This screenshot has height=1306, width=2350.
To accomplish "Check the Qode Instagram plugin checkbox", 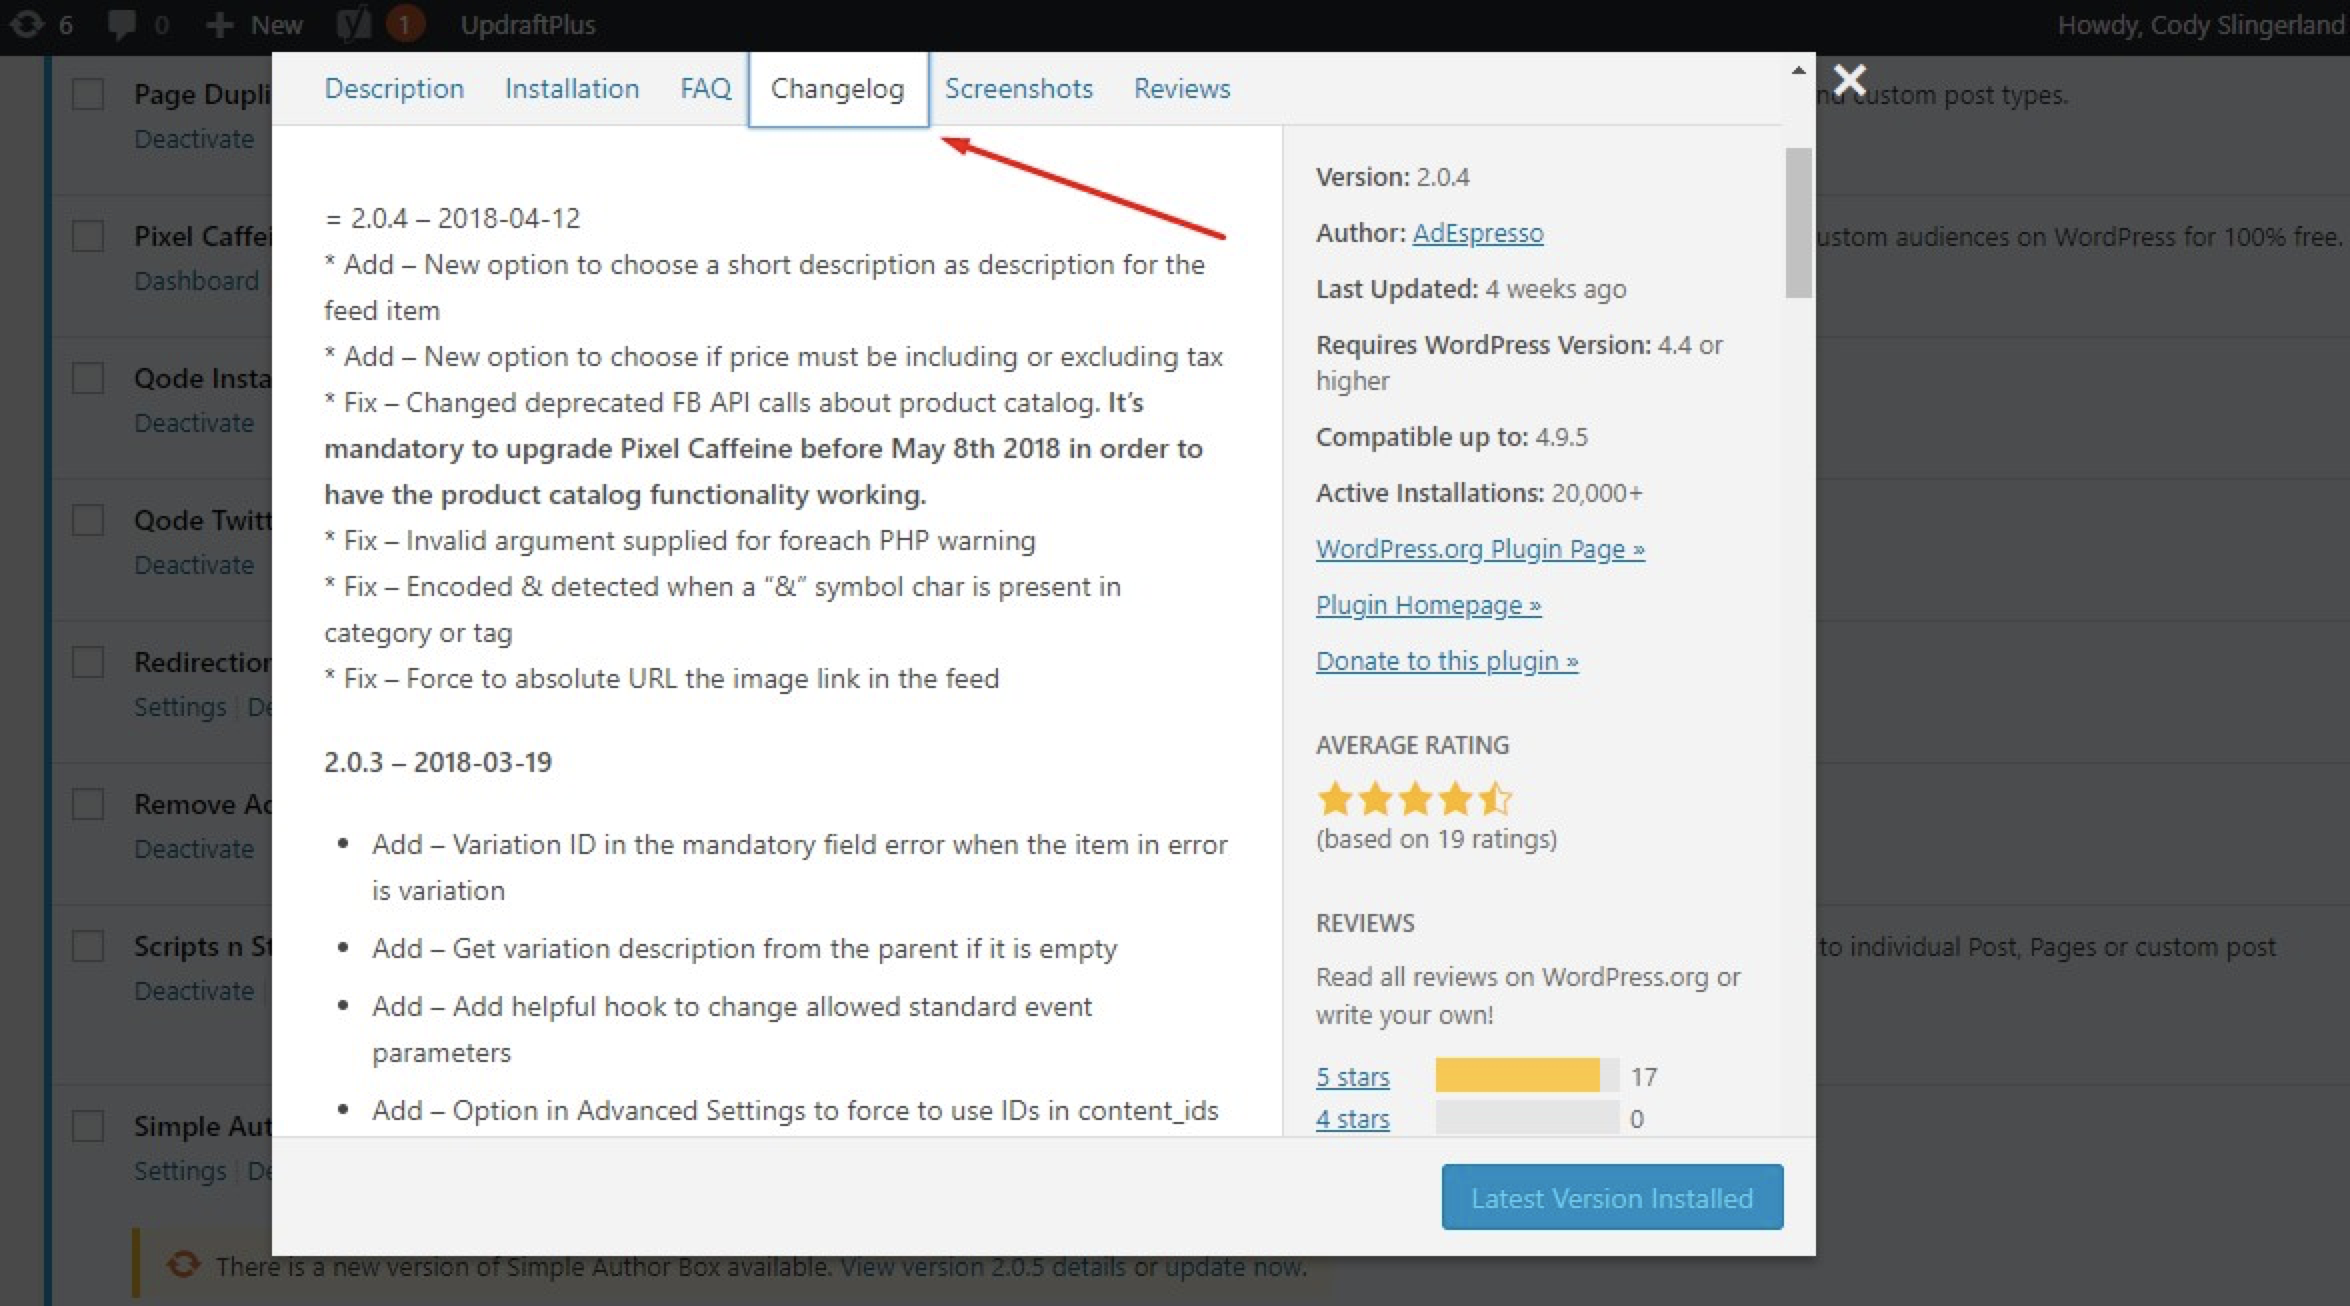I will tap(88, 379).
